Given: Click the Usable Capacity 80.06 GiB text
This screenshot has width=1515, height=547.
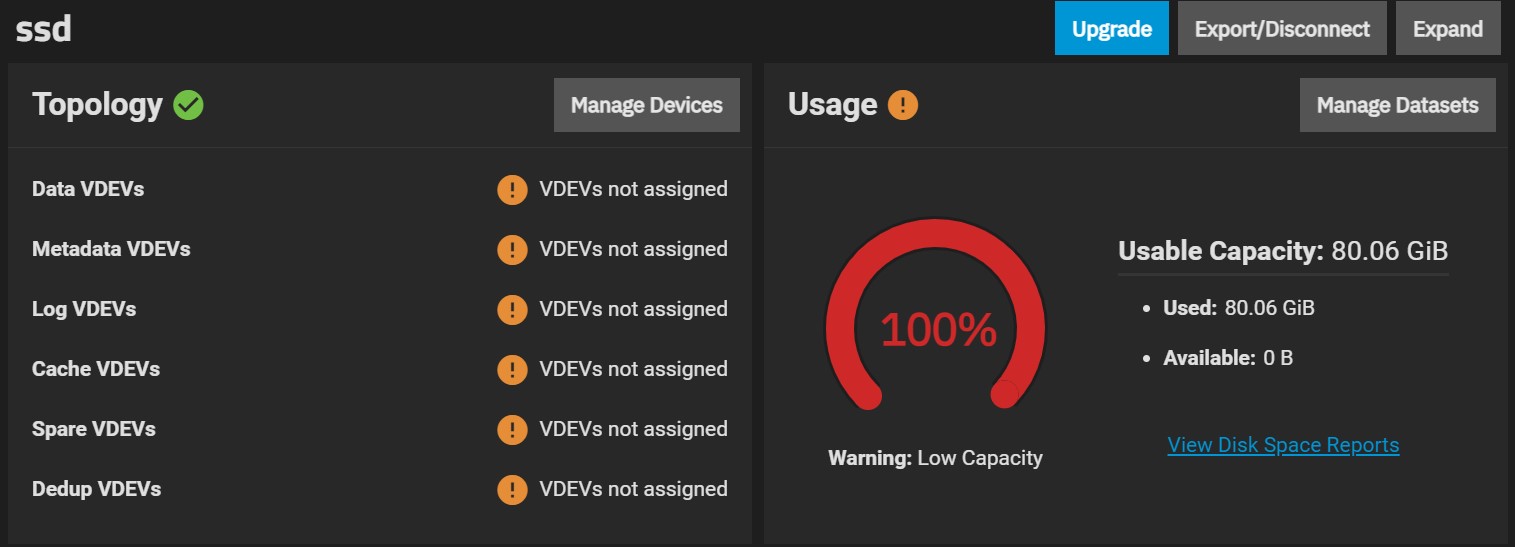Looking at the screenshot, I should click(x=1283, y=250).
